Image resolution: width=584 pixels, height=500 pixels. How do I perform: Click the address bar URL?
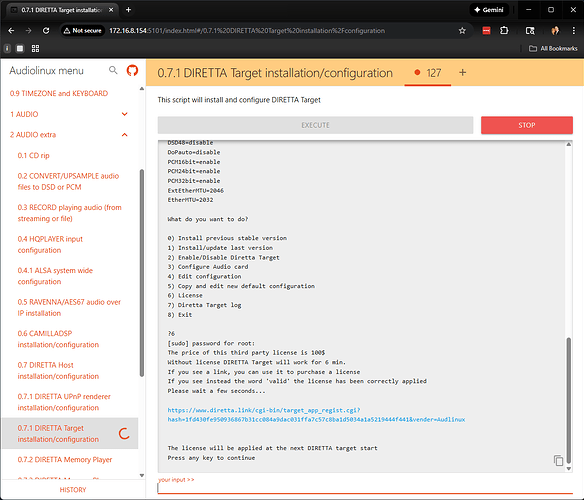pyautogui.click(x=247, y=31)
